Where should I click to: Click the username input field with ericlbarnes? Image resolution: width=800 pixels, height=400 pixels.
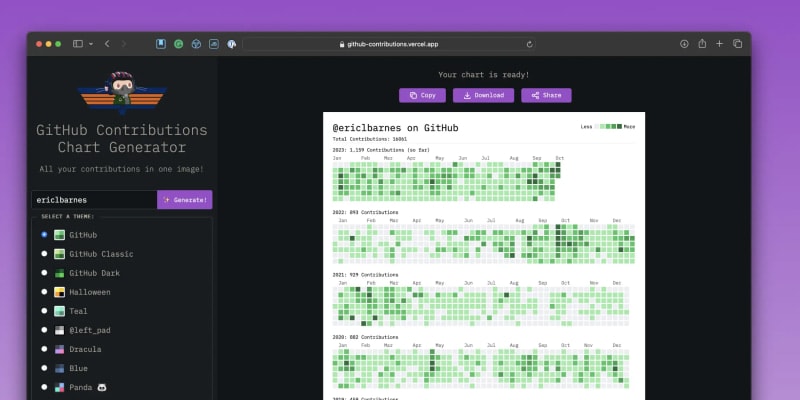pos(94,200)
